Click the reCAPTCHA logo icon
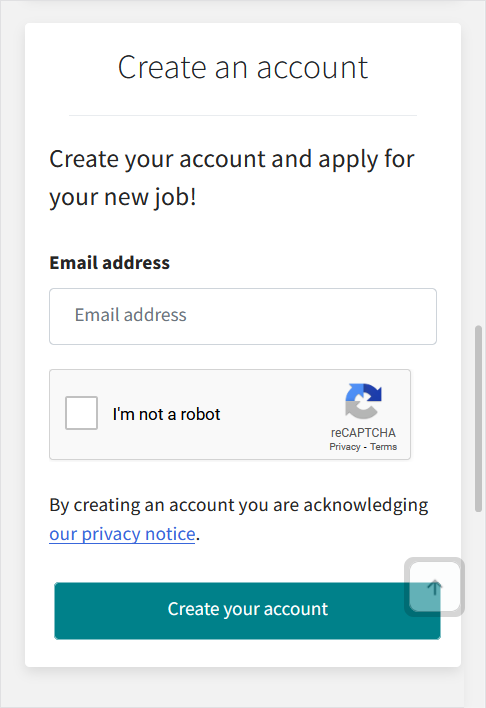Viewport: 486px width, 708px height. point(363,401)
